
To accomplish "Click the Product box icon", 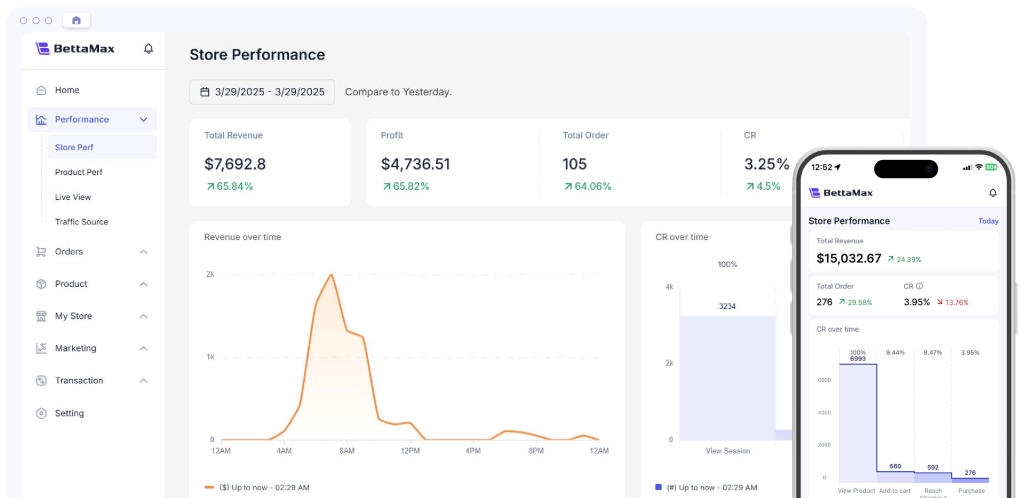I will click(x=41, y=284).
